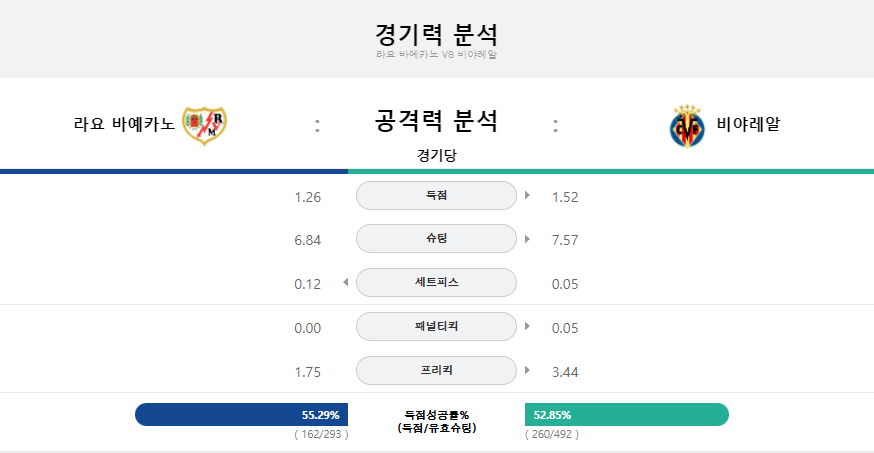Click the arrow left of 세트피스 pill

(346, 282)
